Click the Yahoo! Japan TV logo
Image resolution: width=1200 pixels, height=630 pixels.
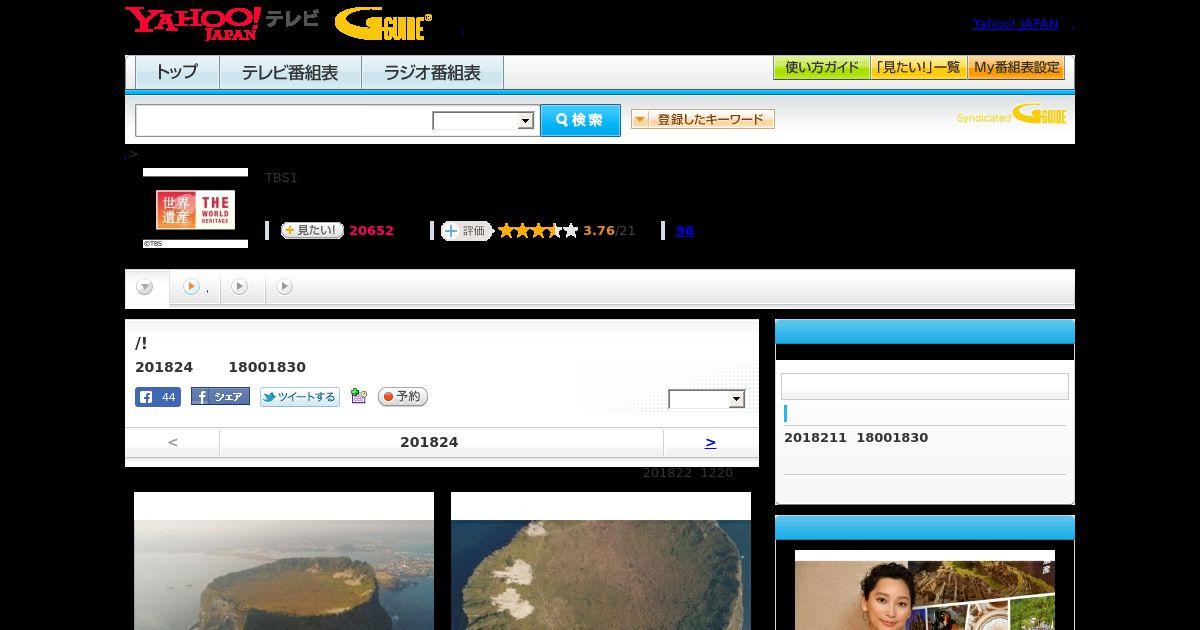click(222, 23)
